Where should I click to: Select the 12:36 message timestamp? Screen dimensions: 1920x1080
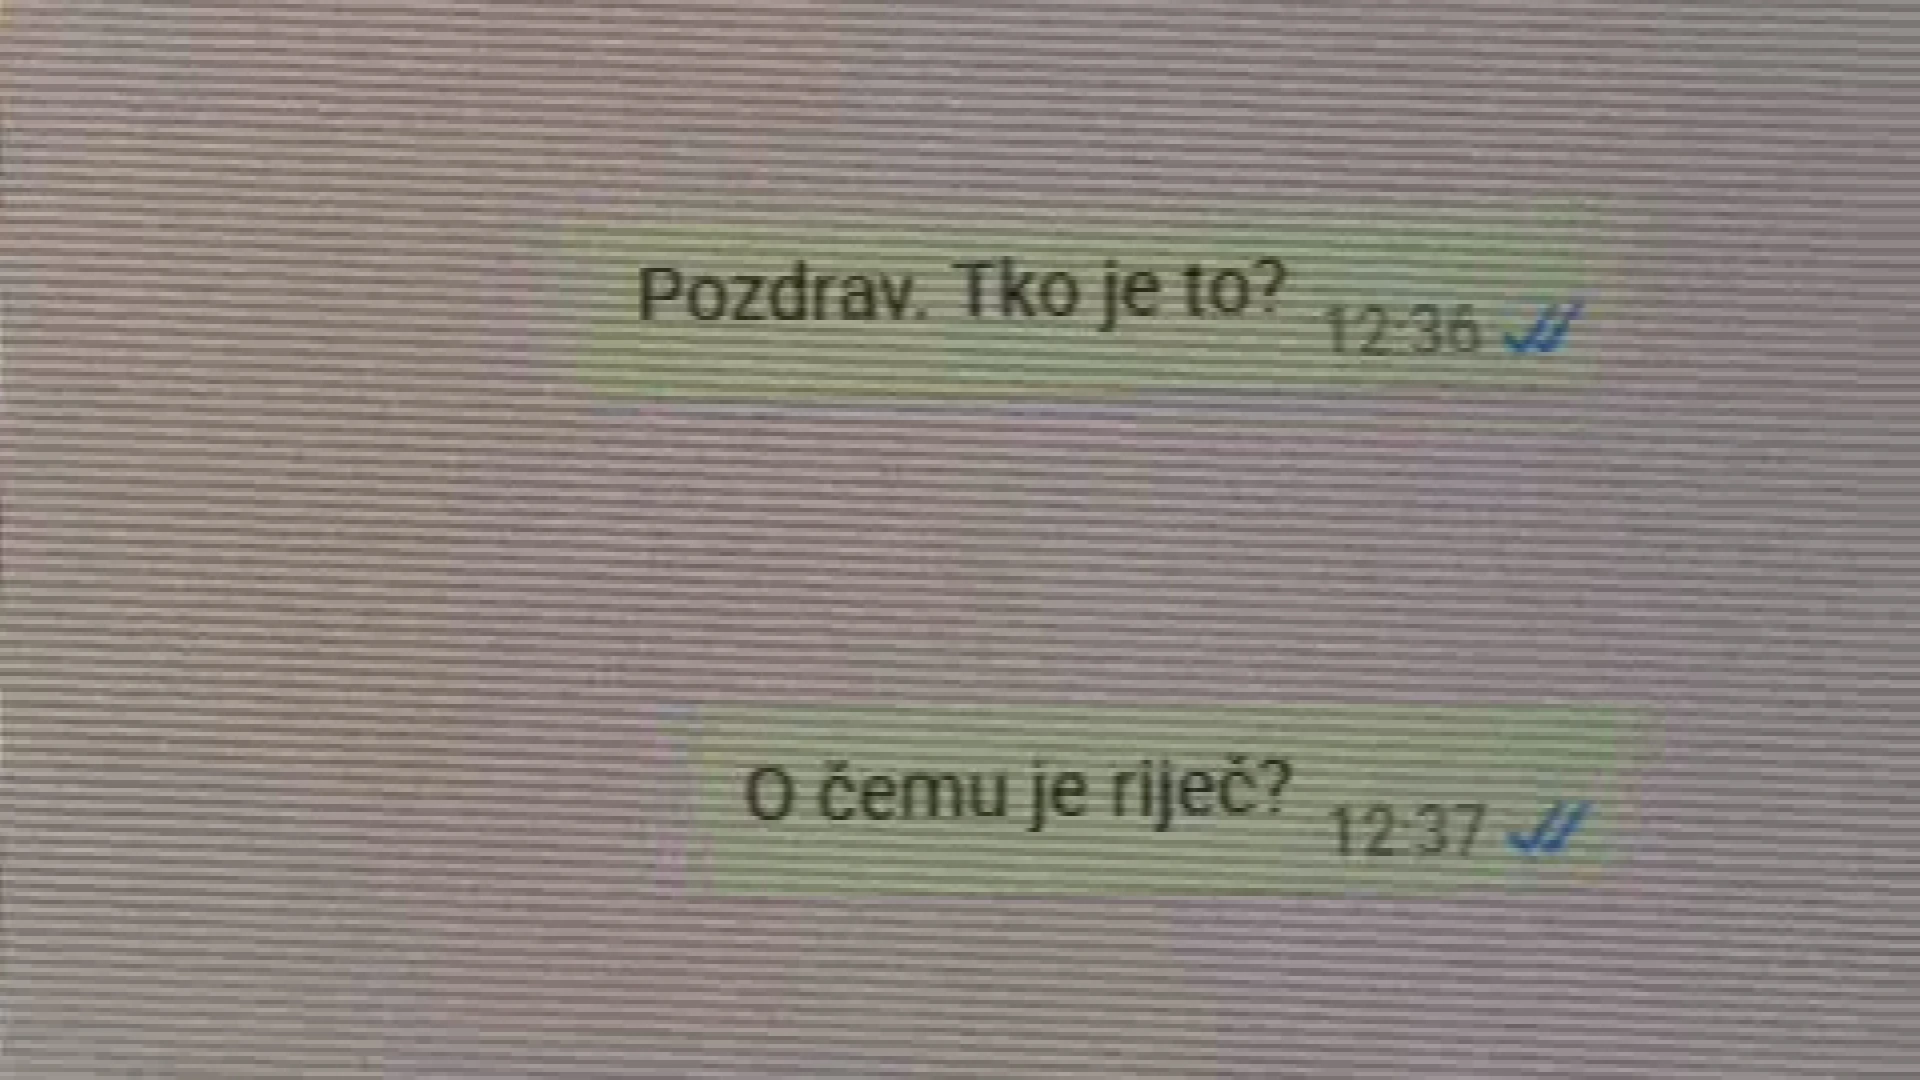coord(1402,329)
